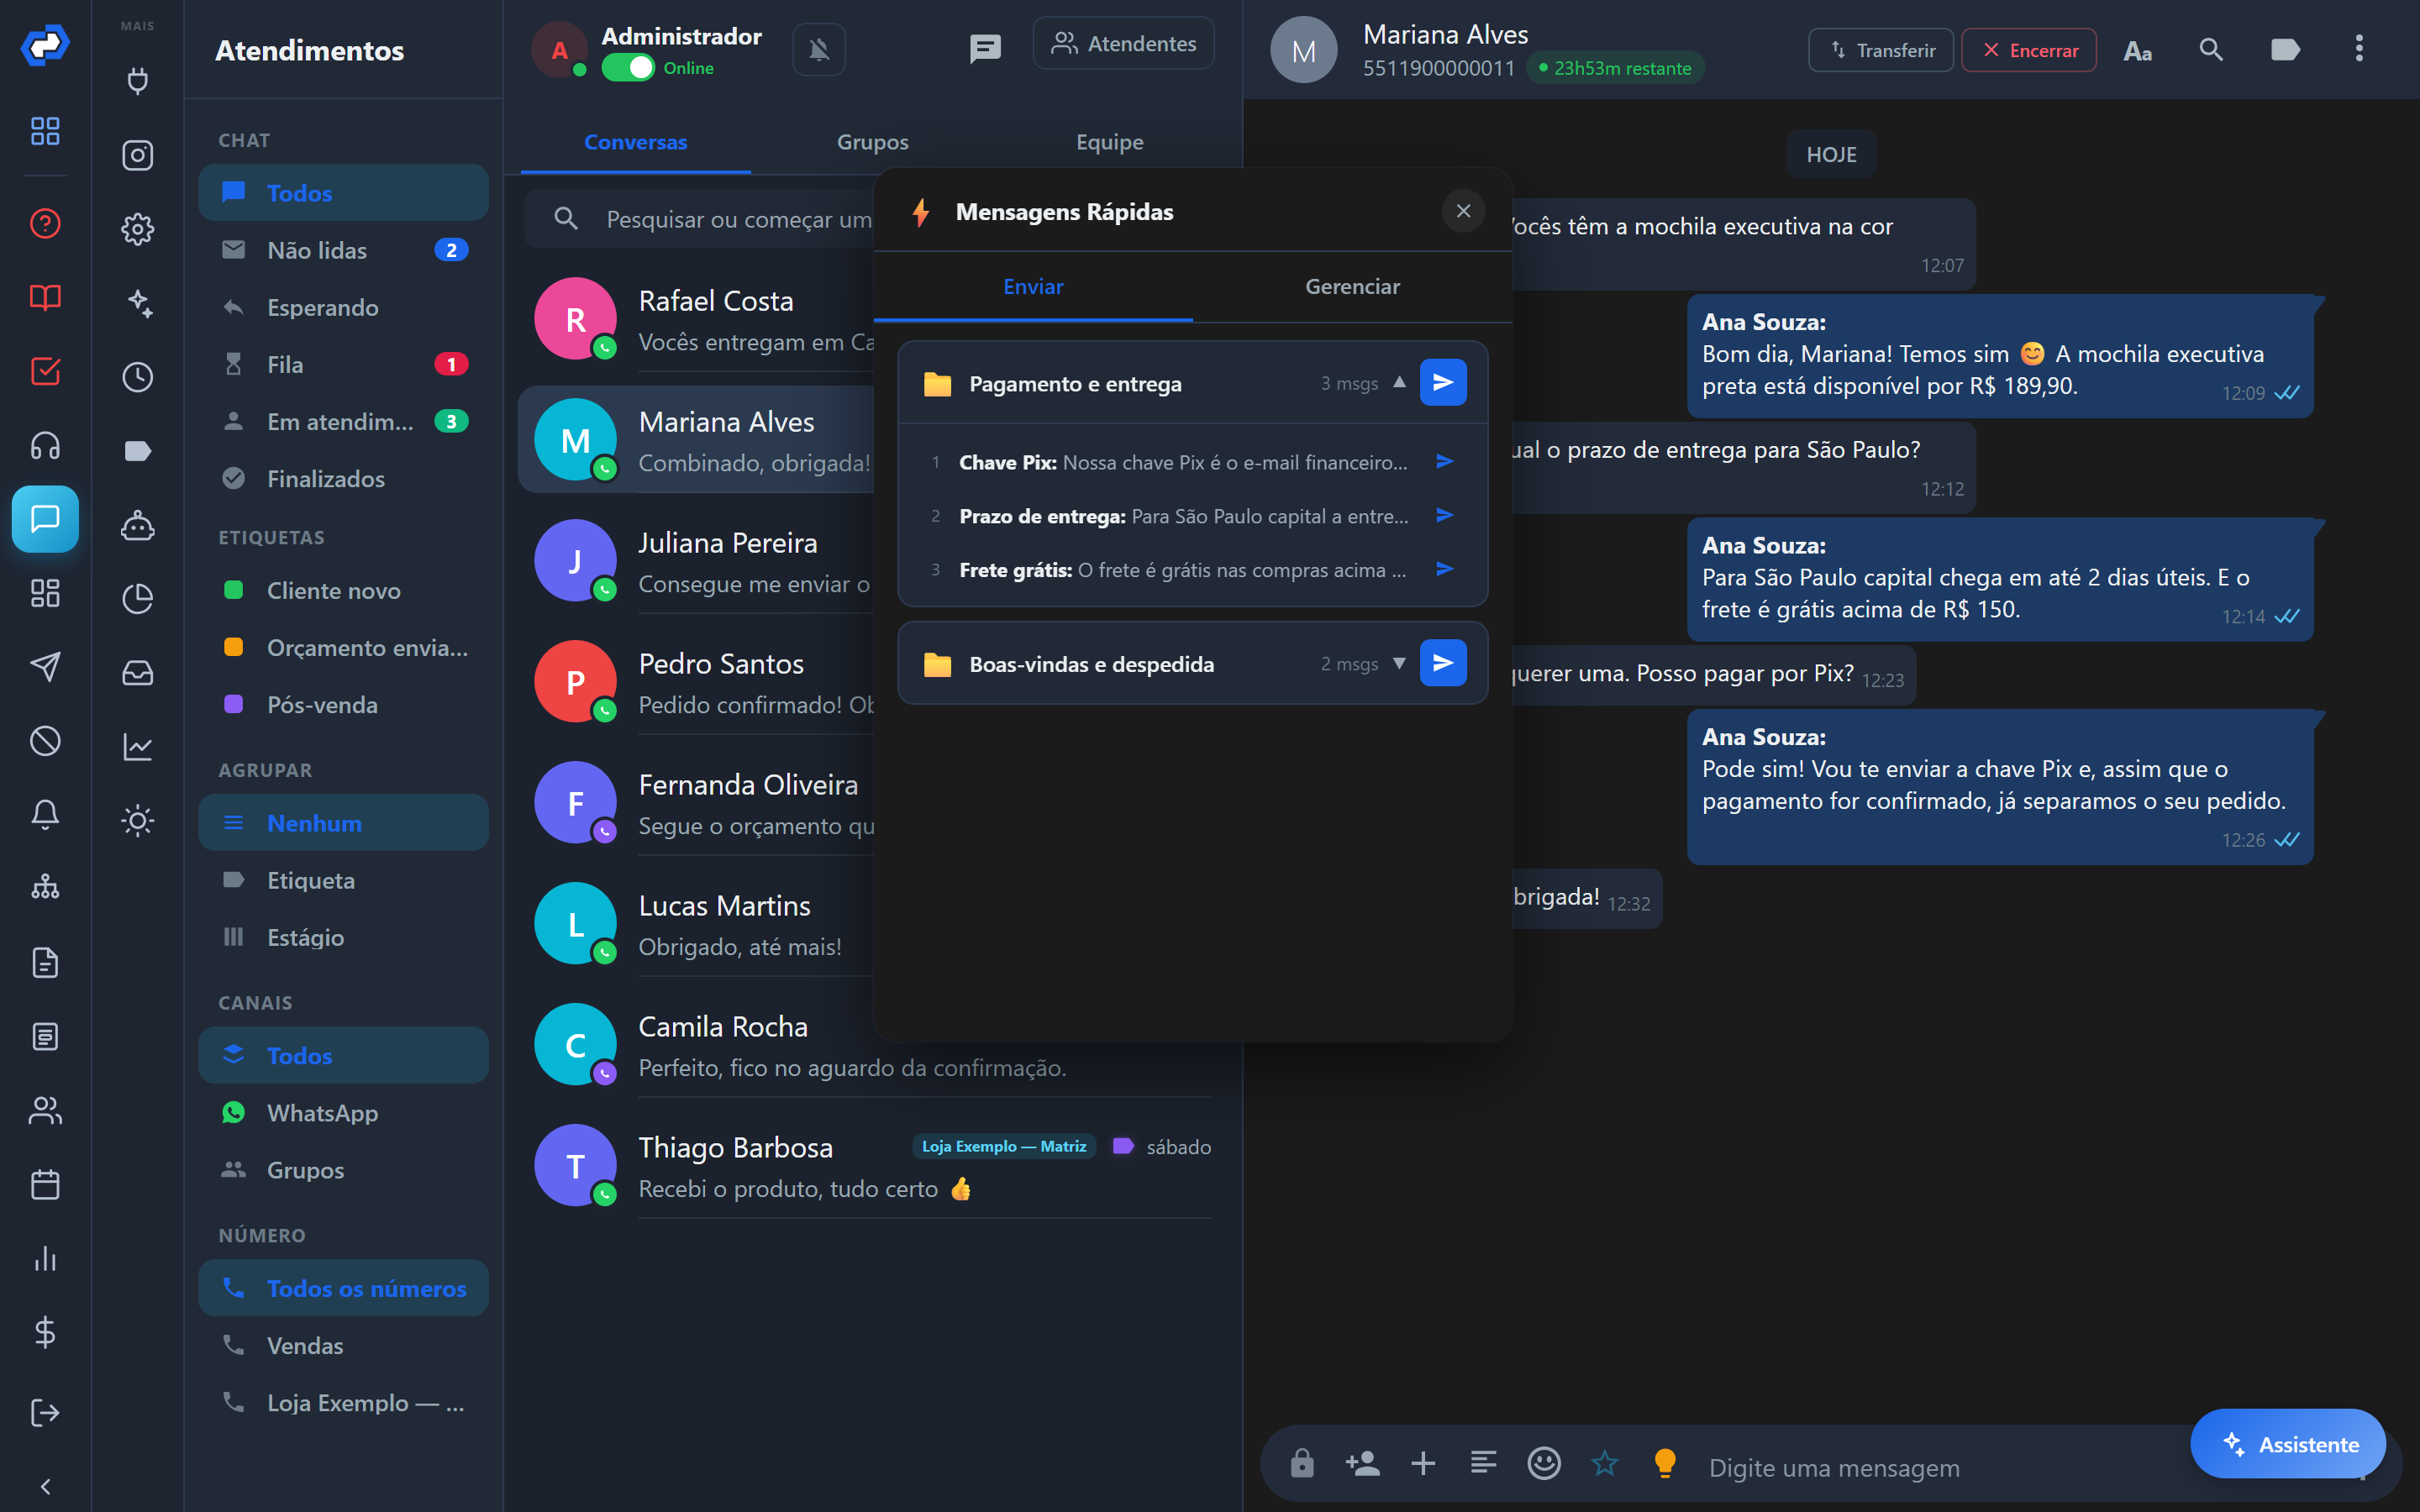The height and width of the screenshot is (1512, 2420).
Task: Select the Vendas number filter
Action: (x=343, y=1345)
